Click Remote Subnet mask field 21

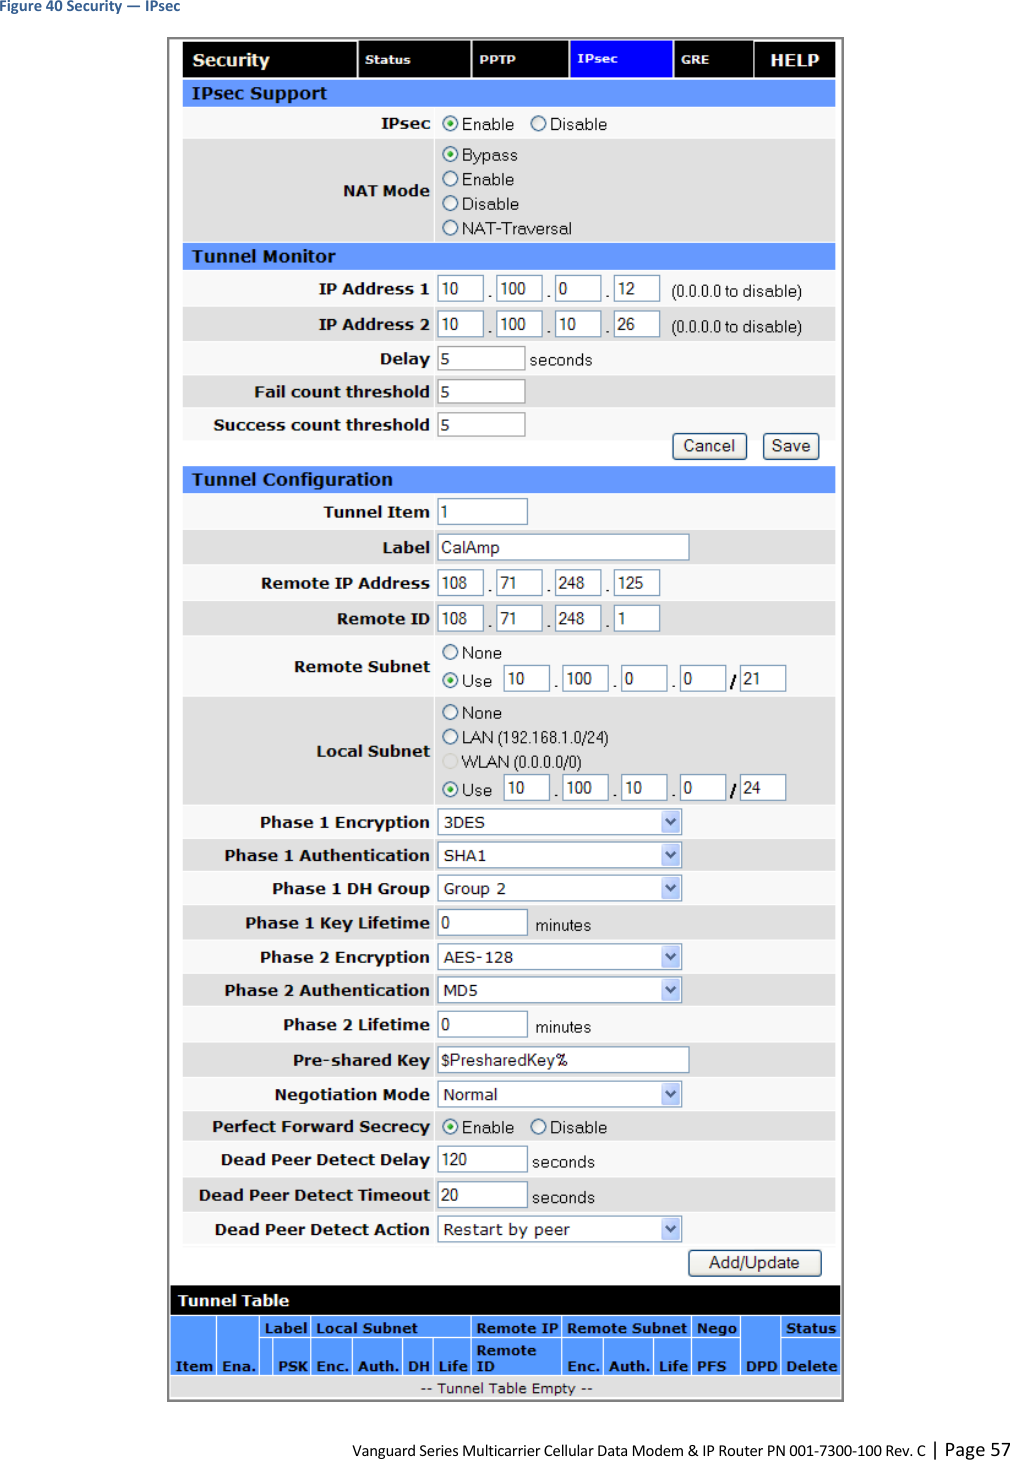point(763,679)
